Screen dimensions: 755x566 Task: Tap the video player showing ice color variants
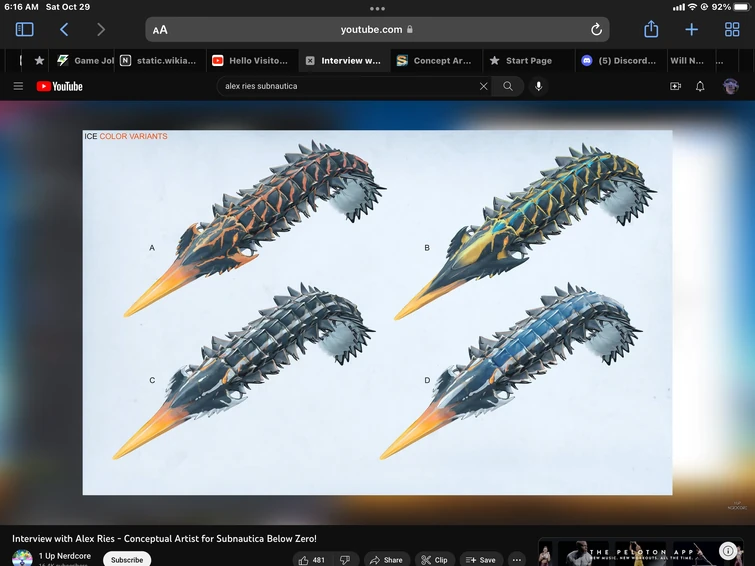point(378,312)
